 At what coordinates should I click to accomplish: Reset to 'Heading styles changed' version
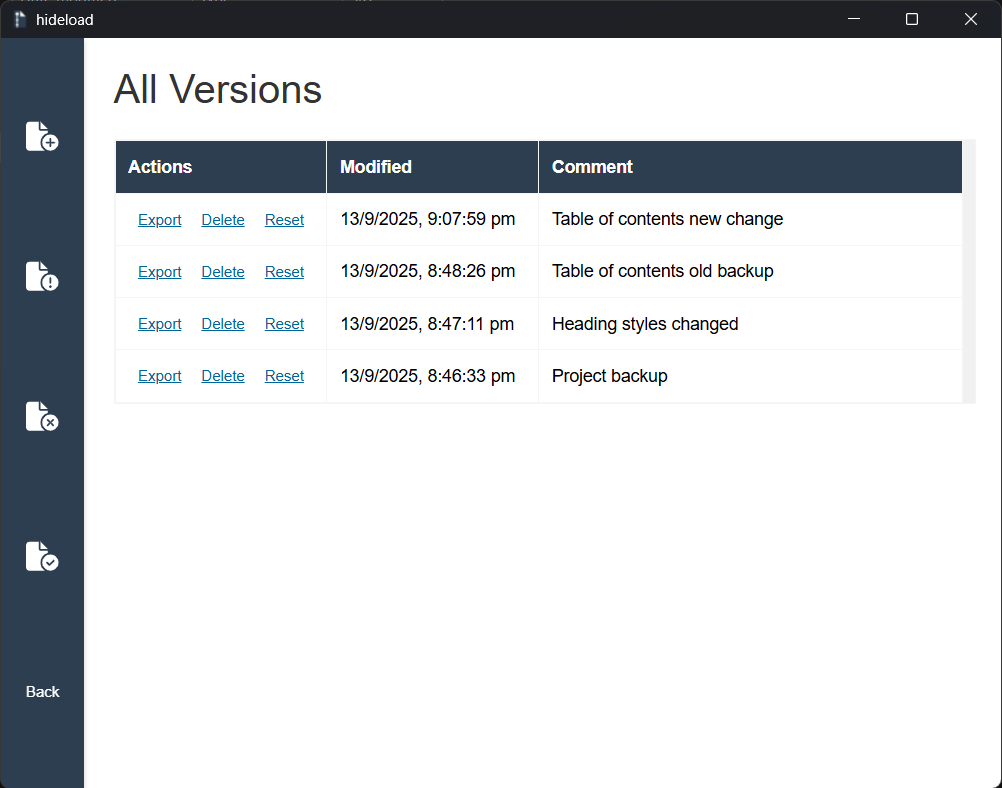pos(284,324)
